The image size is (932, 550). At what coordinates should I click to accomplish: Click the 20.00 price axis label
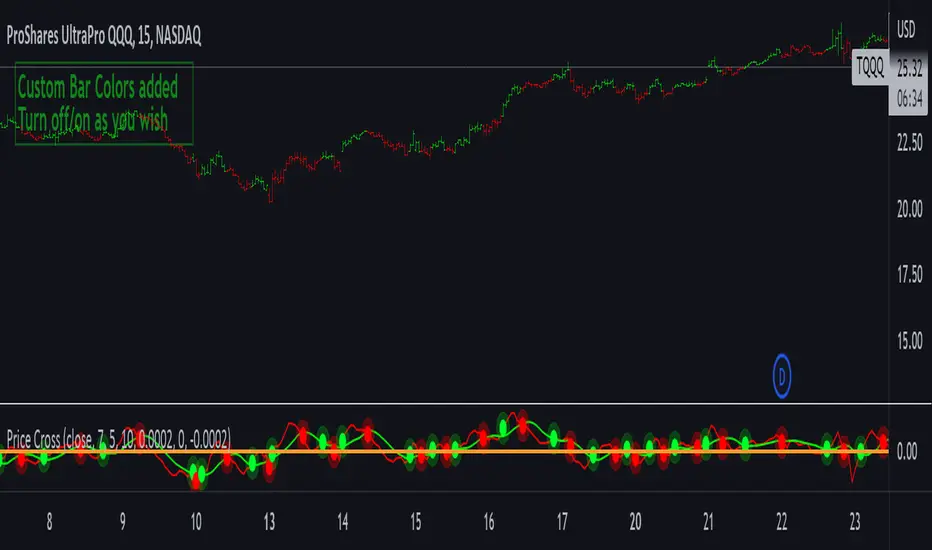tap(909, 209)
